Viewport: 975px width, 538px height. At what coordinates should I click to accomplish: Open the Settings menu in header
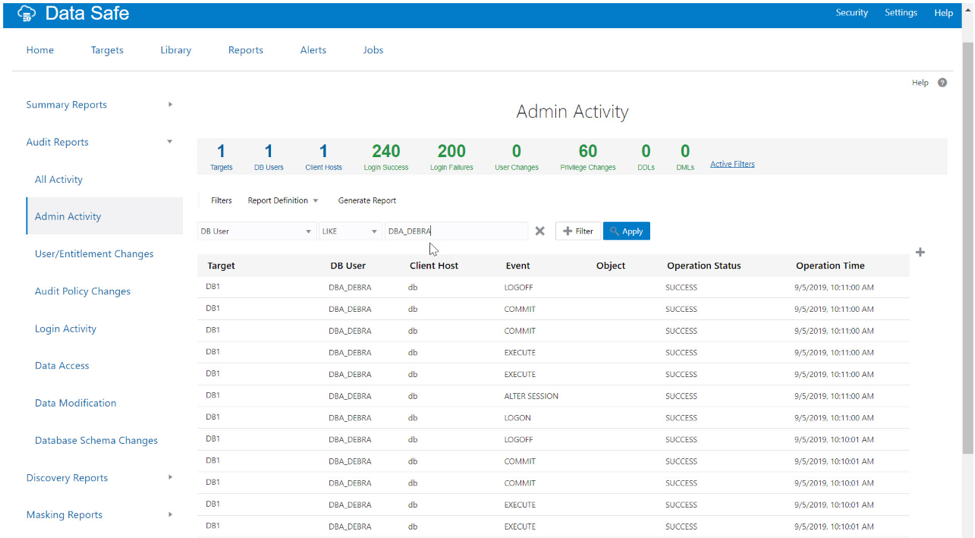pos(900,13)
